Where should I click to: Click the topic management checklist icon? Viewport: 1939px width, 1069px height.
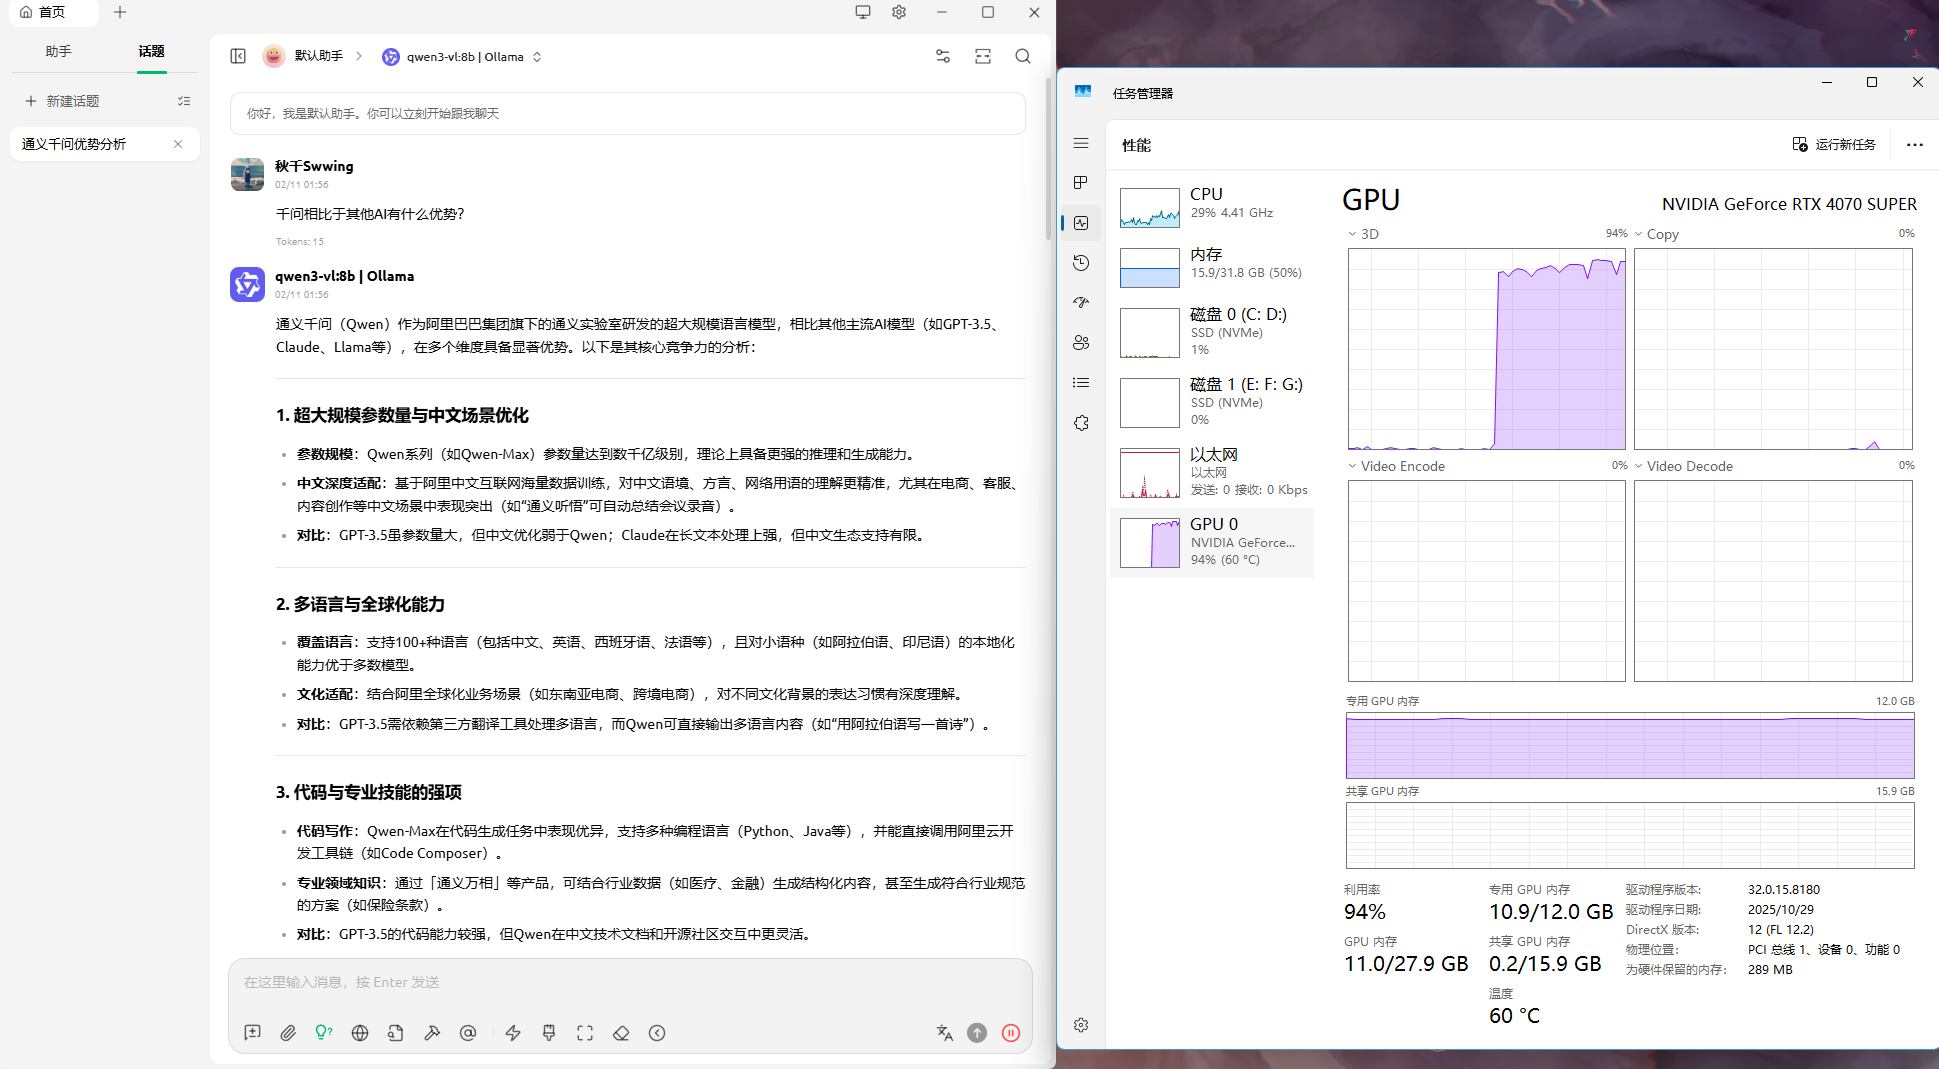point(184,101)
